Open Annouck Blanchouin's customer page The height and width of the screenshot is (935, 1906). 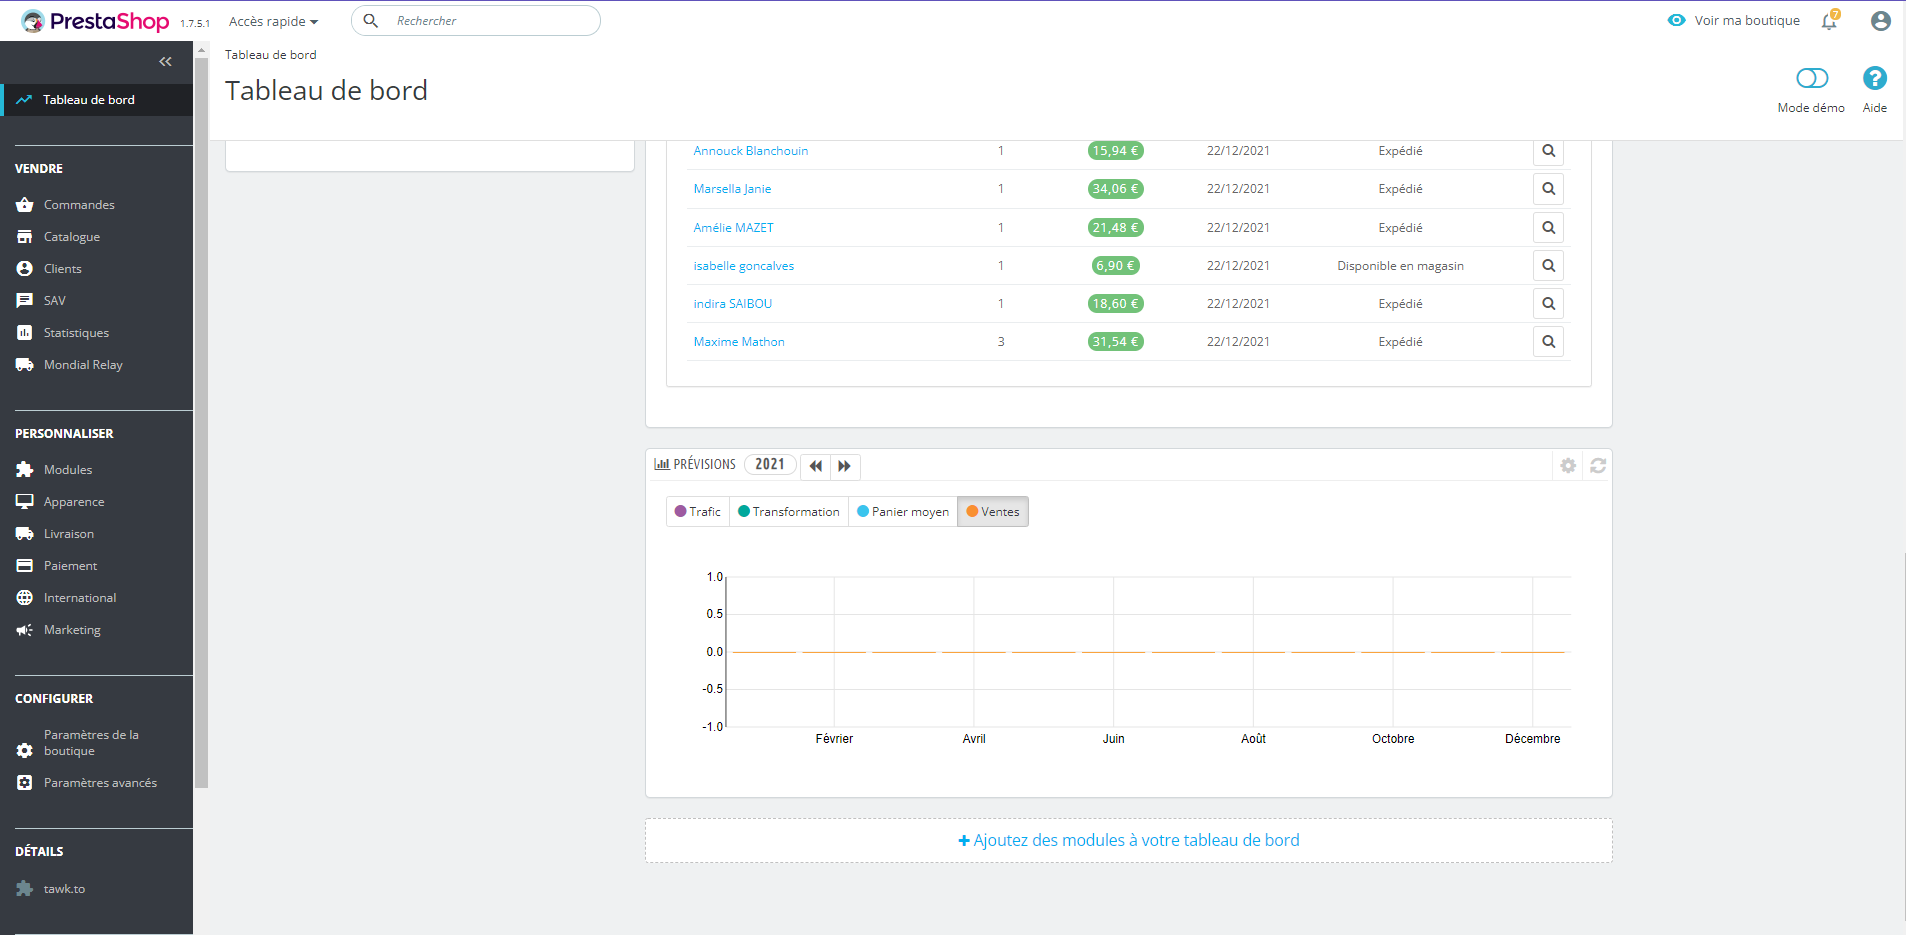click(x=750, y=150)
